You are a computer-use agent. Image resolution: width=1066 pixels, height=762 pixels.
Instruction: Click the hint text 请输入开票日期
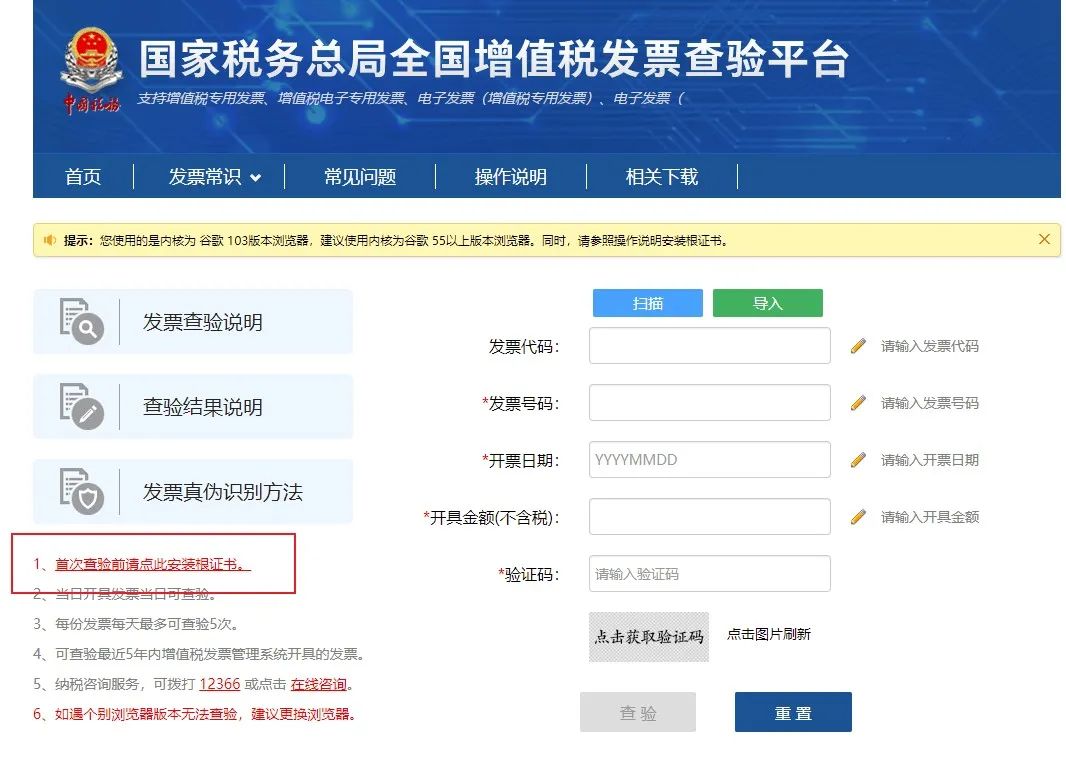click(x=930, y=460)
